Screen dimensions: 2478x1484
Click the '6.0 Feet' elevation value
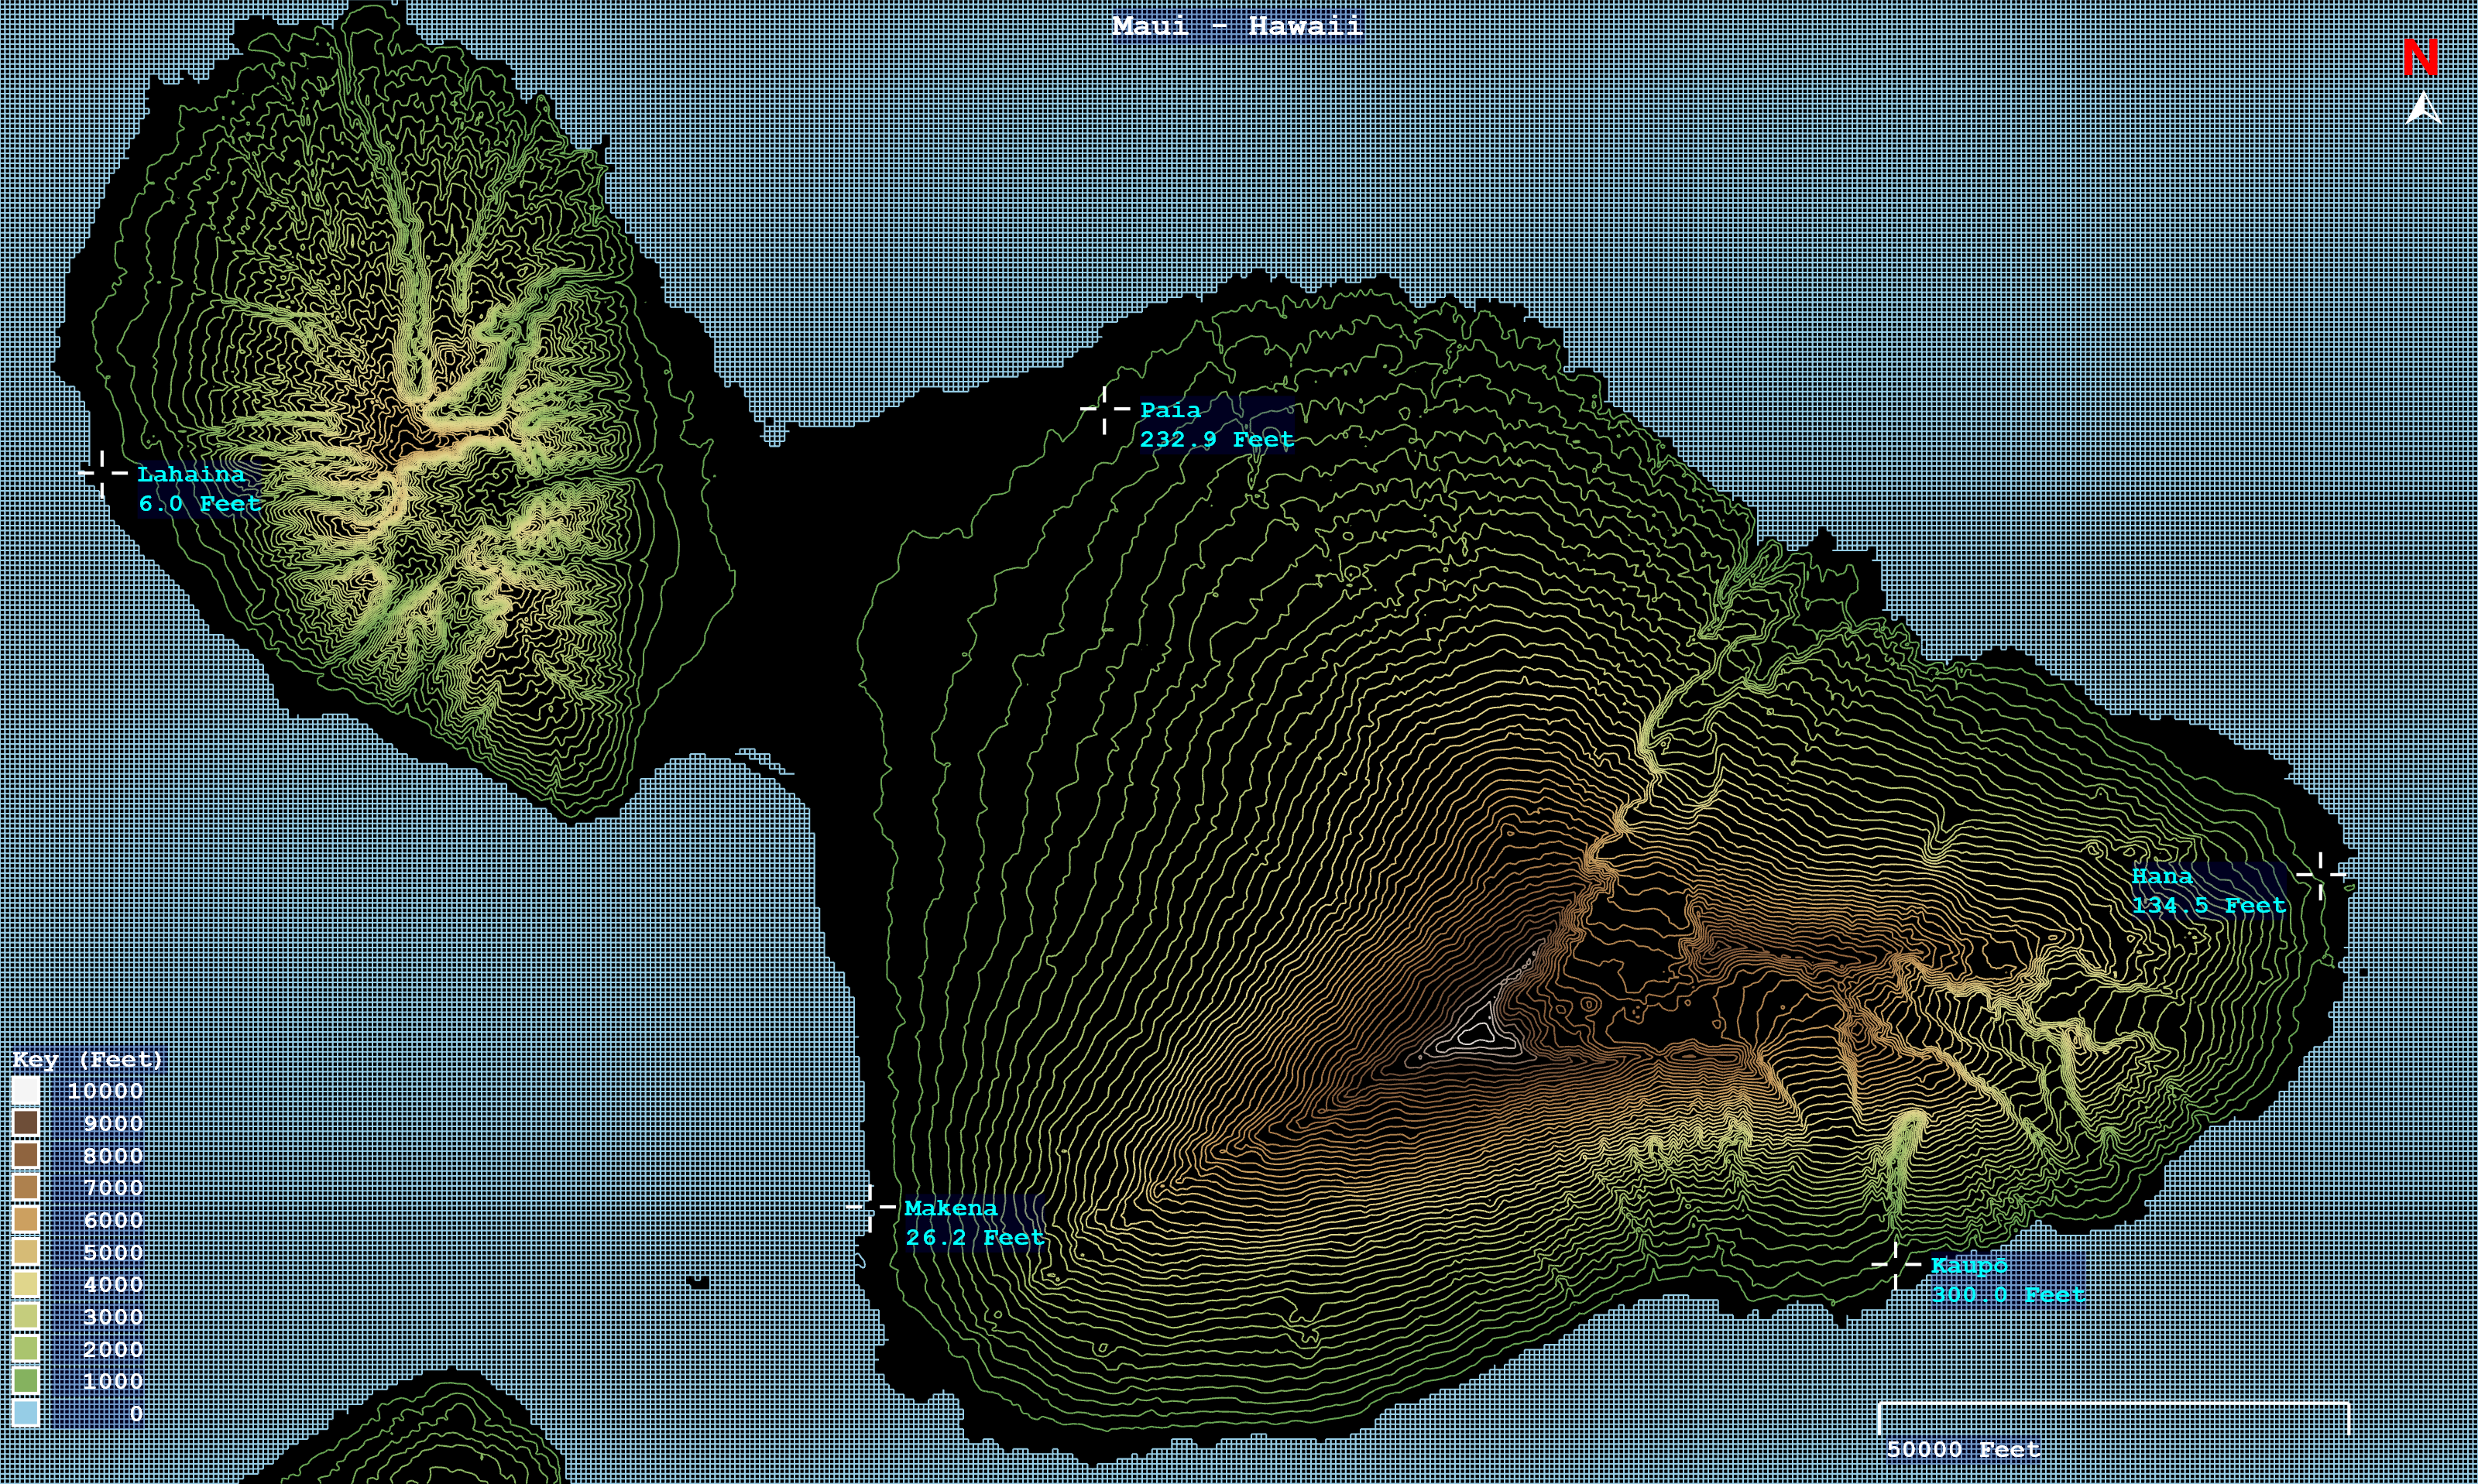[200, 503]
